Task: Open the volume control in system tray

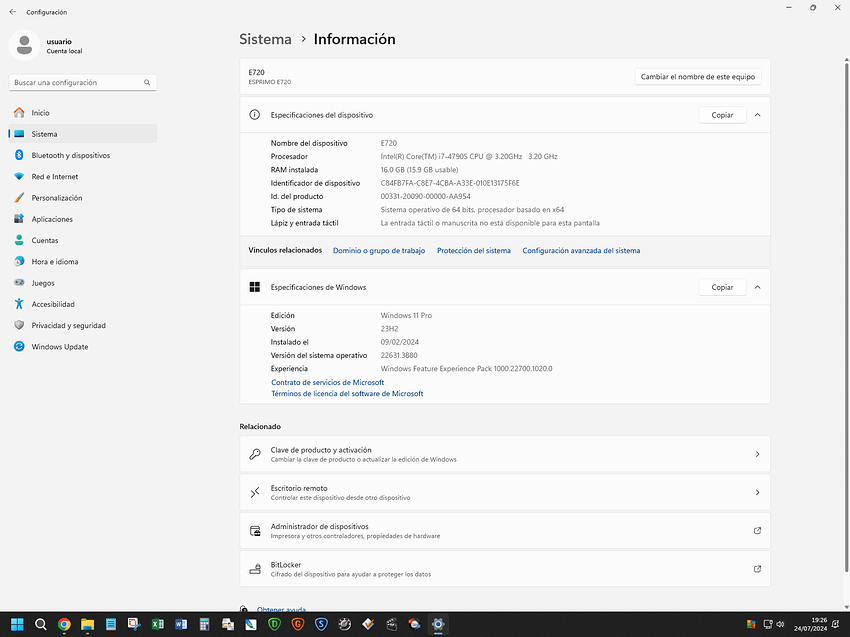Action: tap(781, 625)
